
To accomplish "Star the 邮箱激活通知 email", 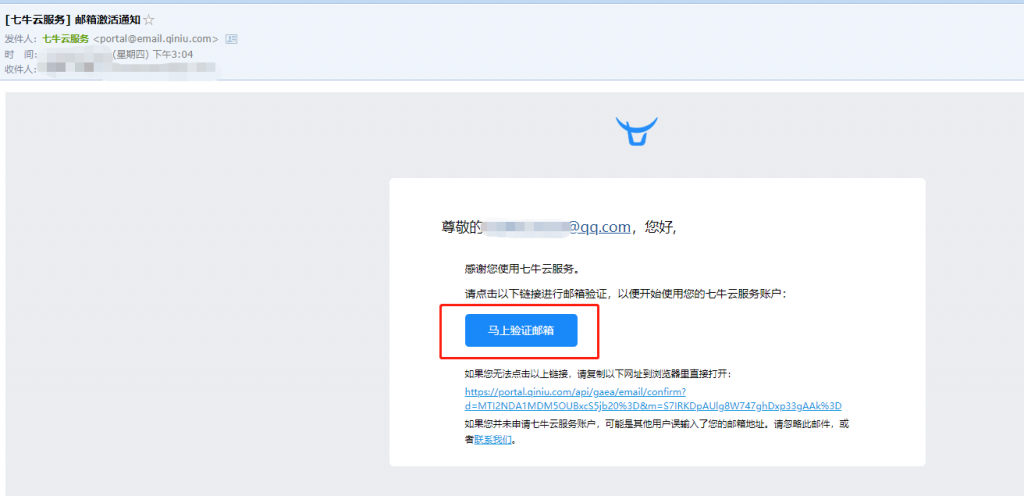I will (x=149, y=20).
